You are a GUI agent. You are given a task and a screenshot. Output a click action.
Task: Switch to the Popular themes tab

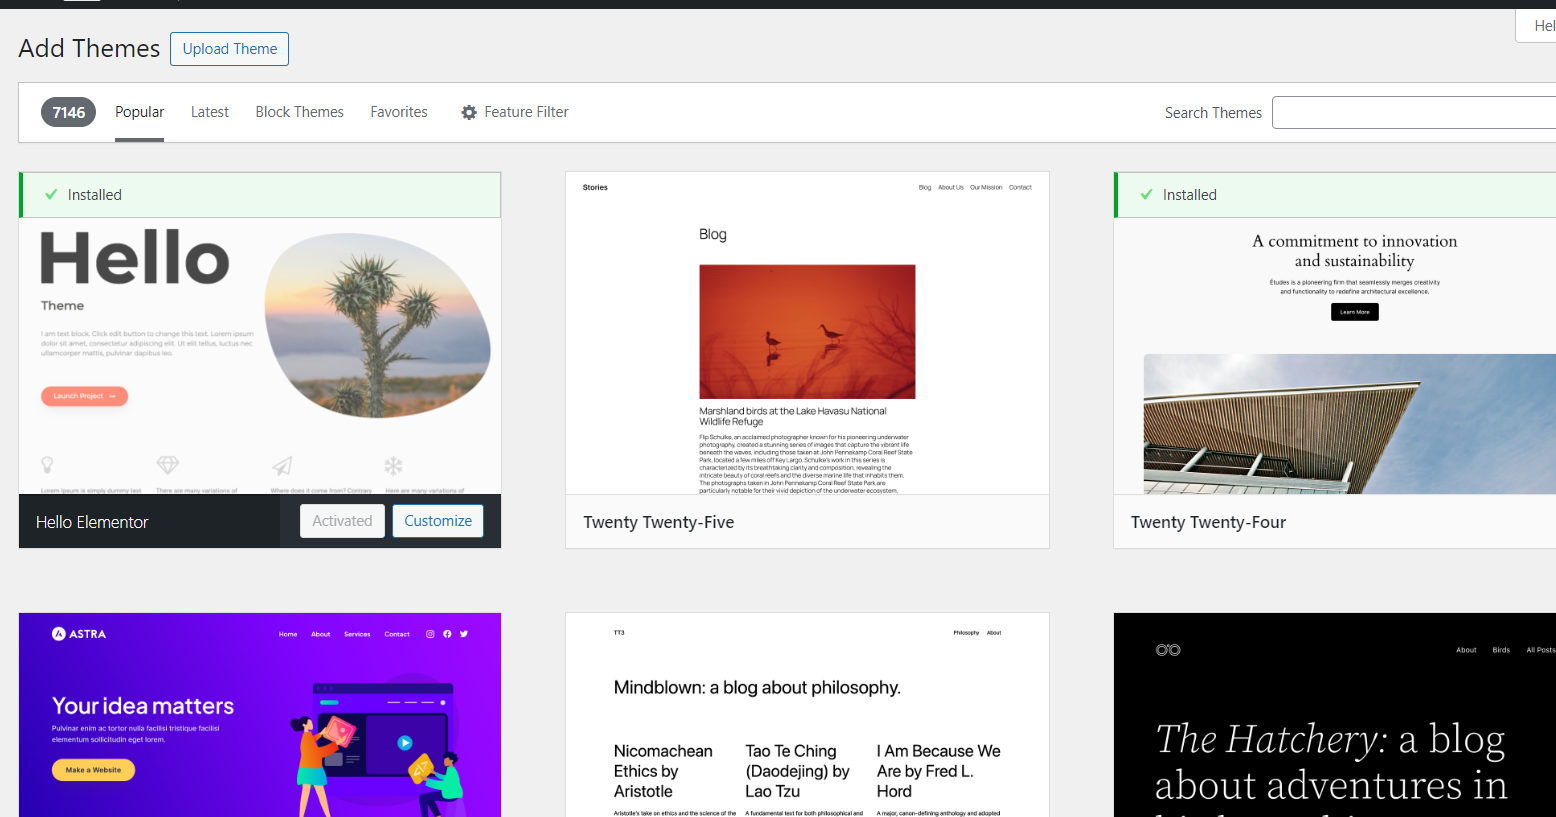pyautogui.click(x=139, y=112)
